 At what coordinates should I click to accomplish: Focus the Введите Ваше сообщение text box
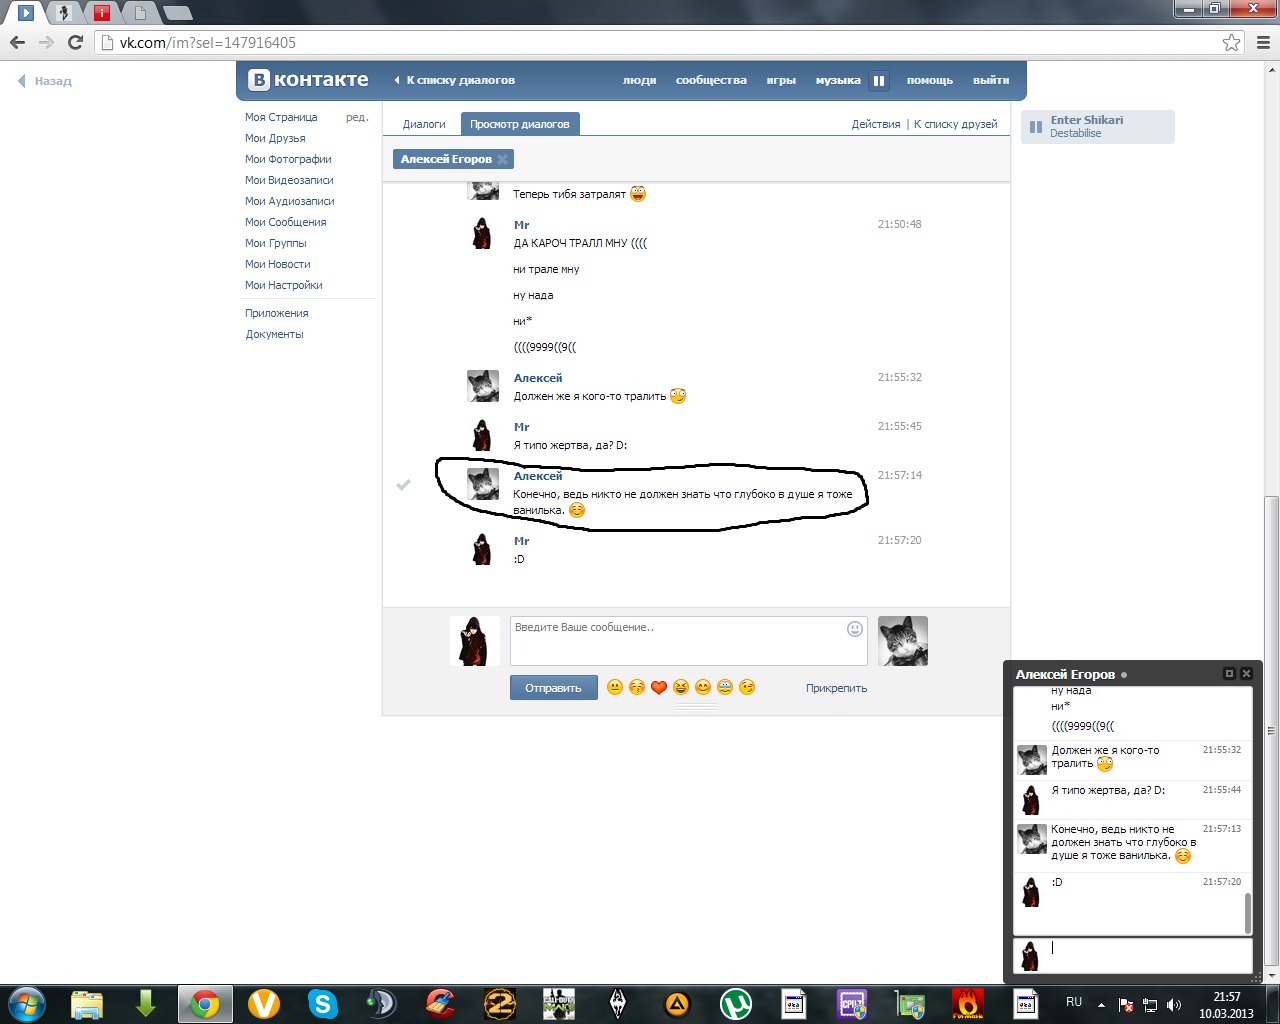click(x=688, y=641)
